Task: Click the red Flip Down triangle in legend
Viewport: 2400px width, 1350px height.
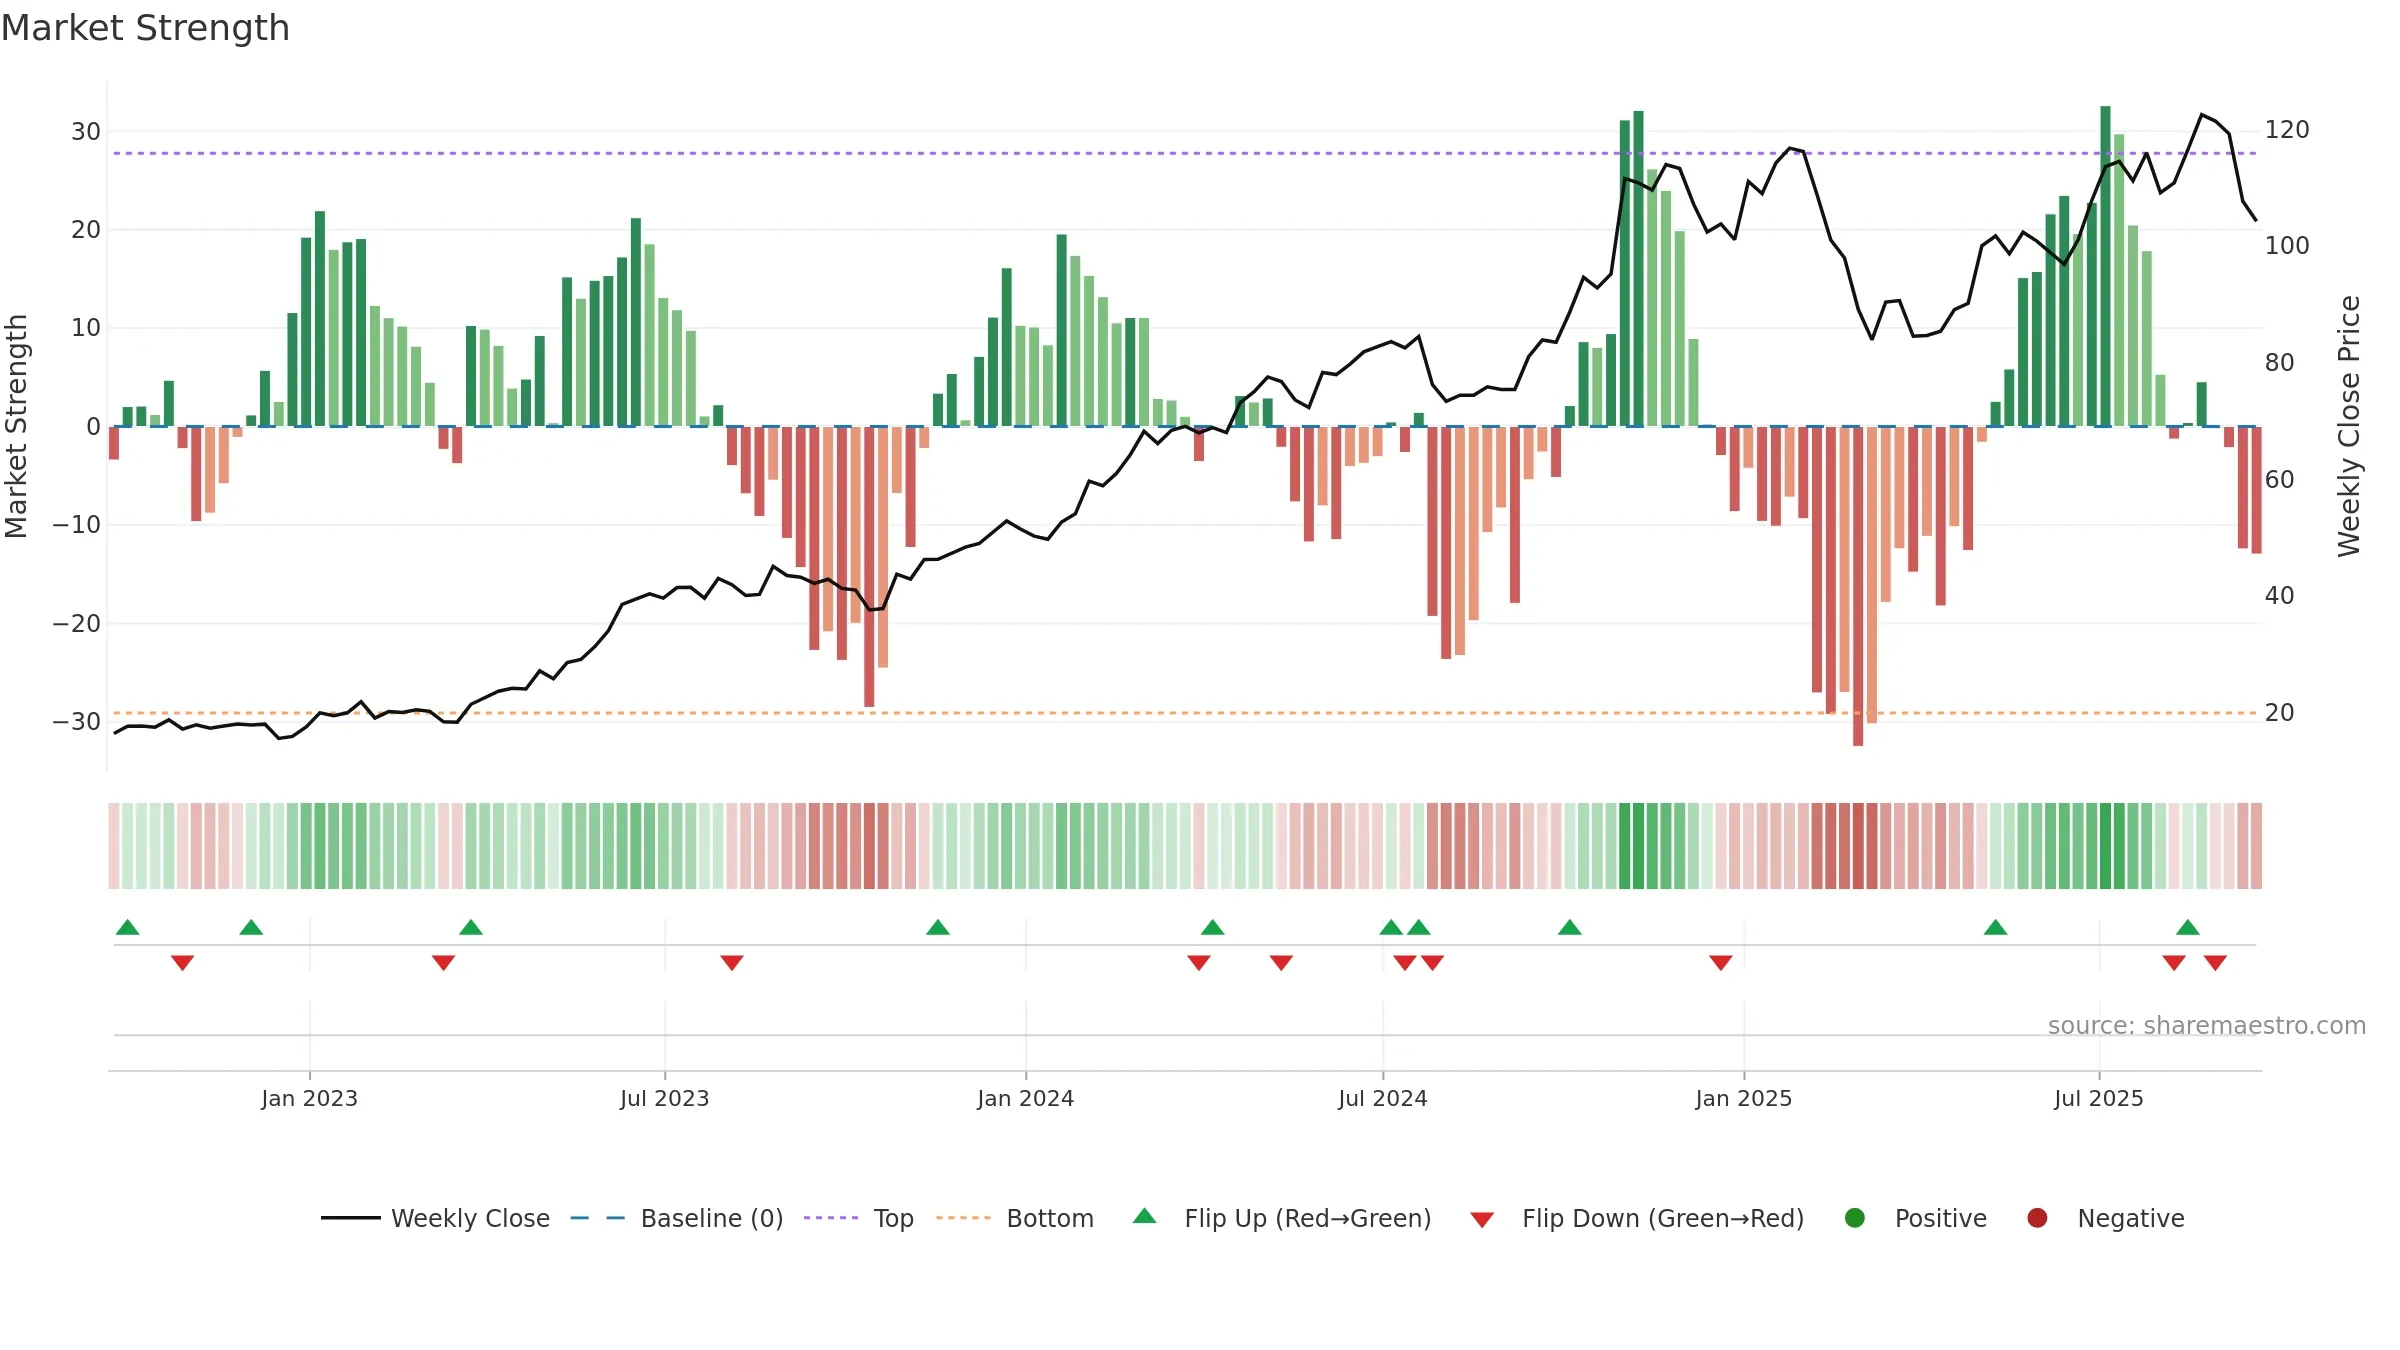Action: [x=1482, y=1220]
